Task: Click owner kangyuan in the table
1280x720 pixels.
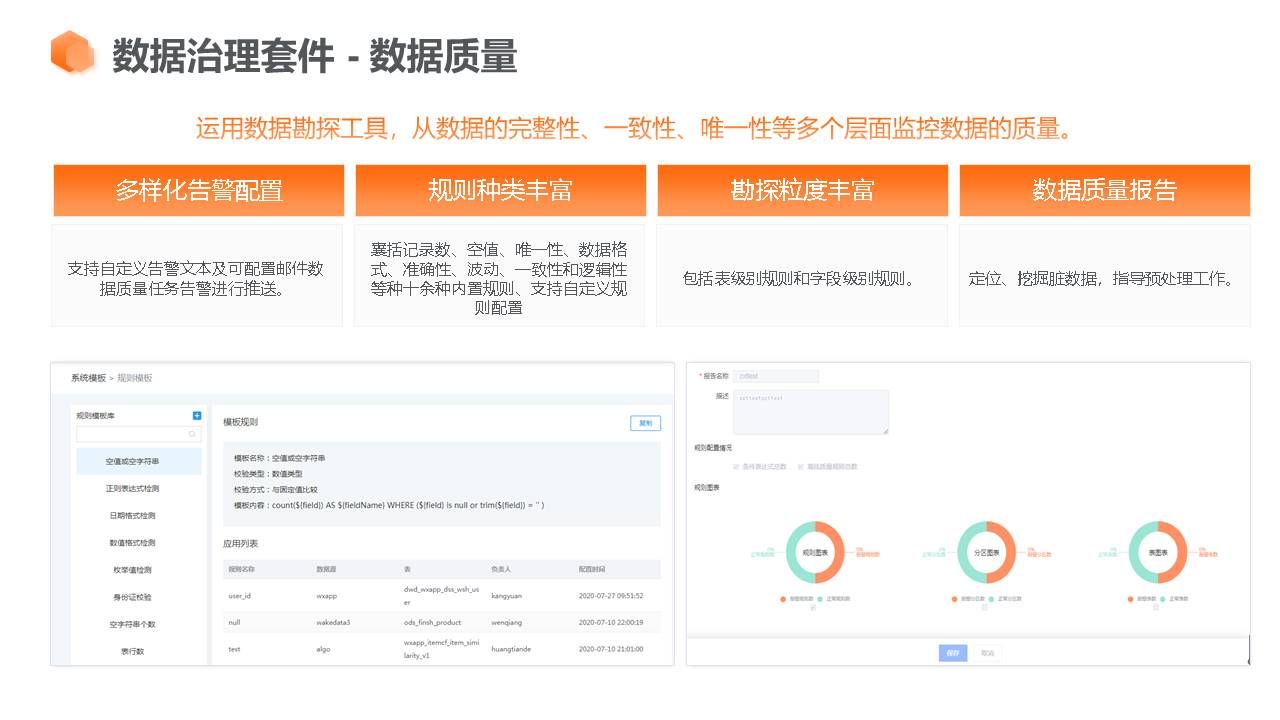Action: click(x=508, y=596)
